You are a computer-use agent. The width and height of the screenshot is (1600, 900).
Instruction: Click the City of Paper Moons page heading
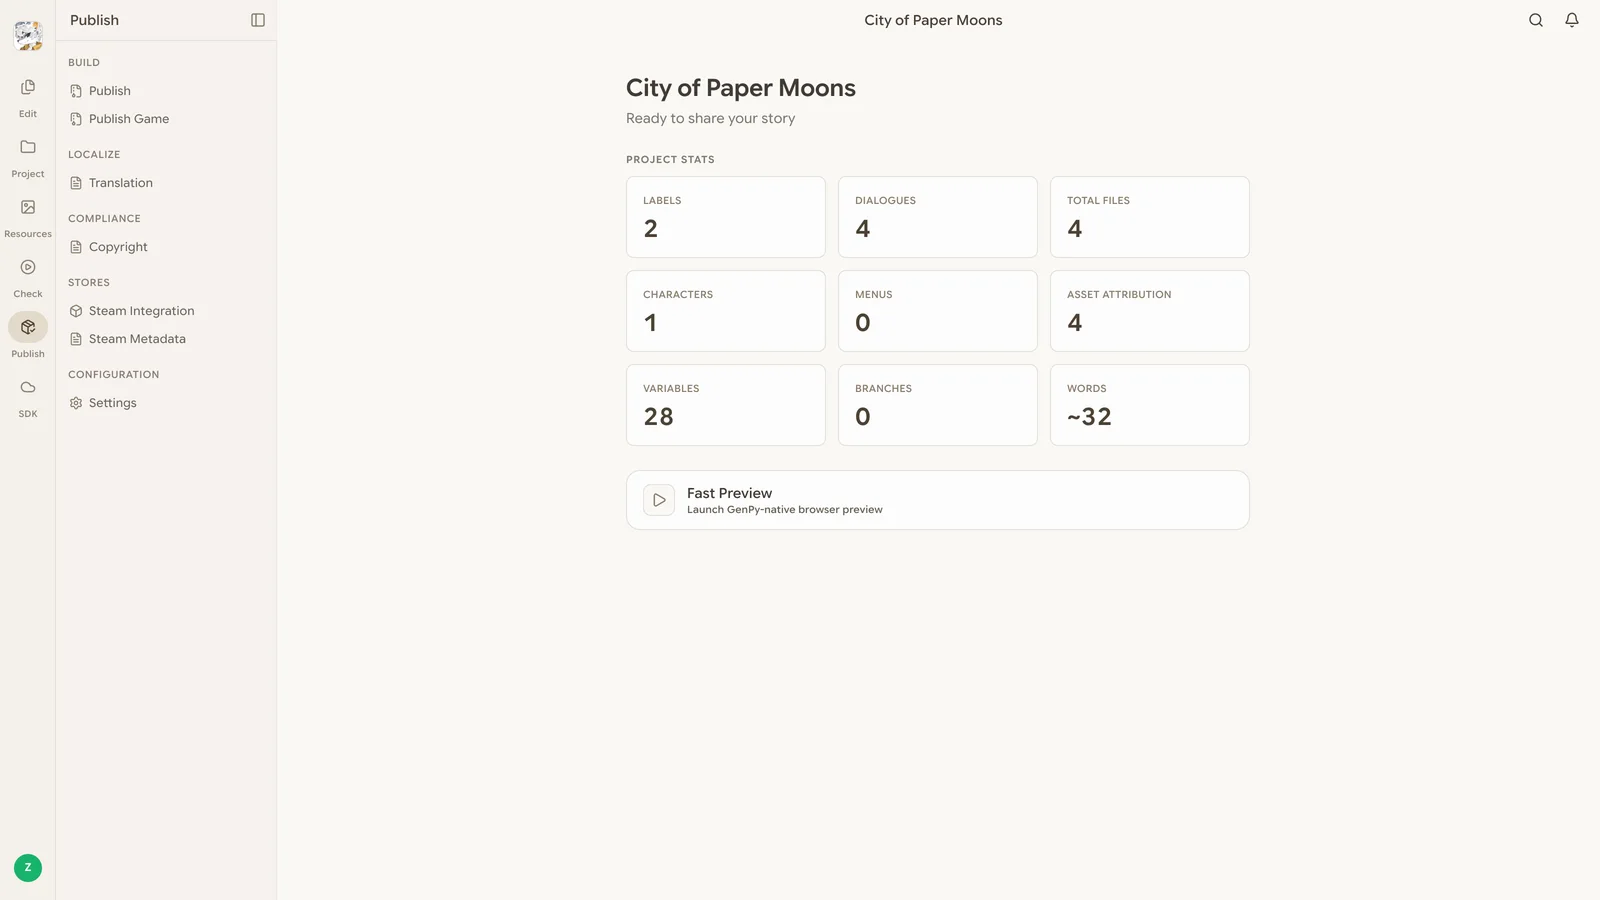pos(741,88)
